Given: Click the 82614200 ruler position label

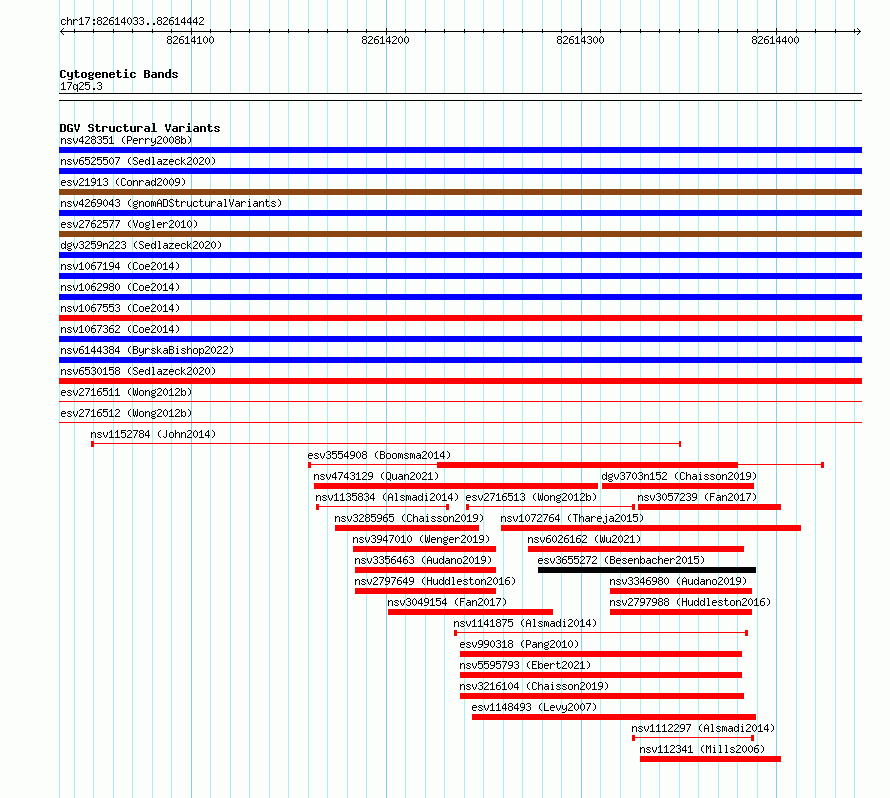Looking at the screenshot, I should (x=385, y=40).
